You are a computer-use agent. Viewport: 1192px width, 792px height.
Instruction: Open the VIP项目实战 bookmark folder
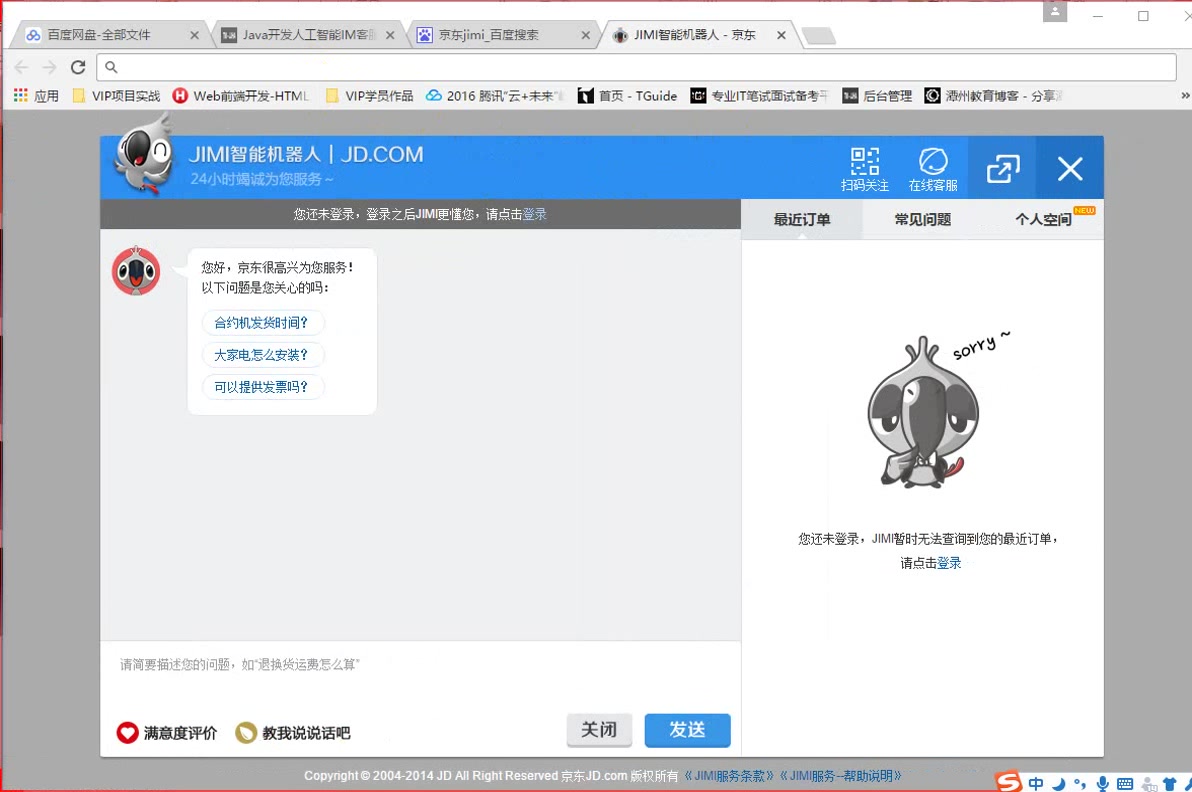click(x=116, y=96)
